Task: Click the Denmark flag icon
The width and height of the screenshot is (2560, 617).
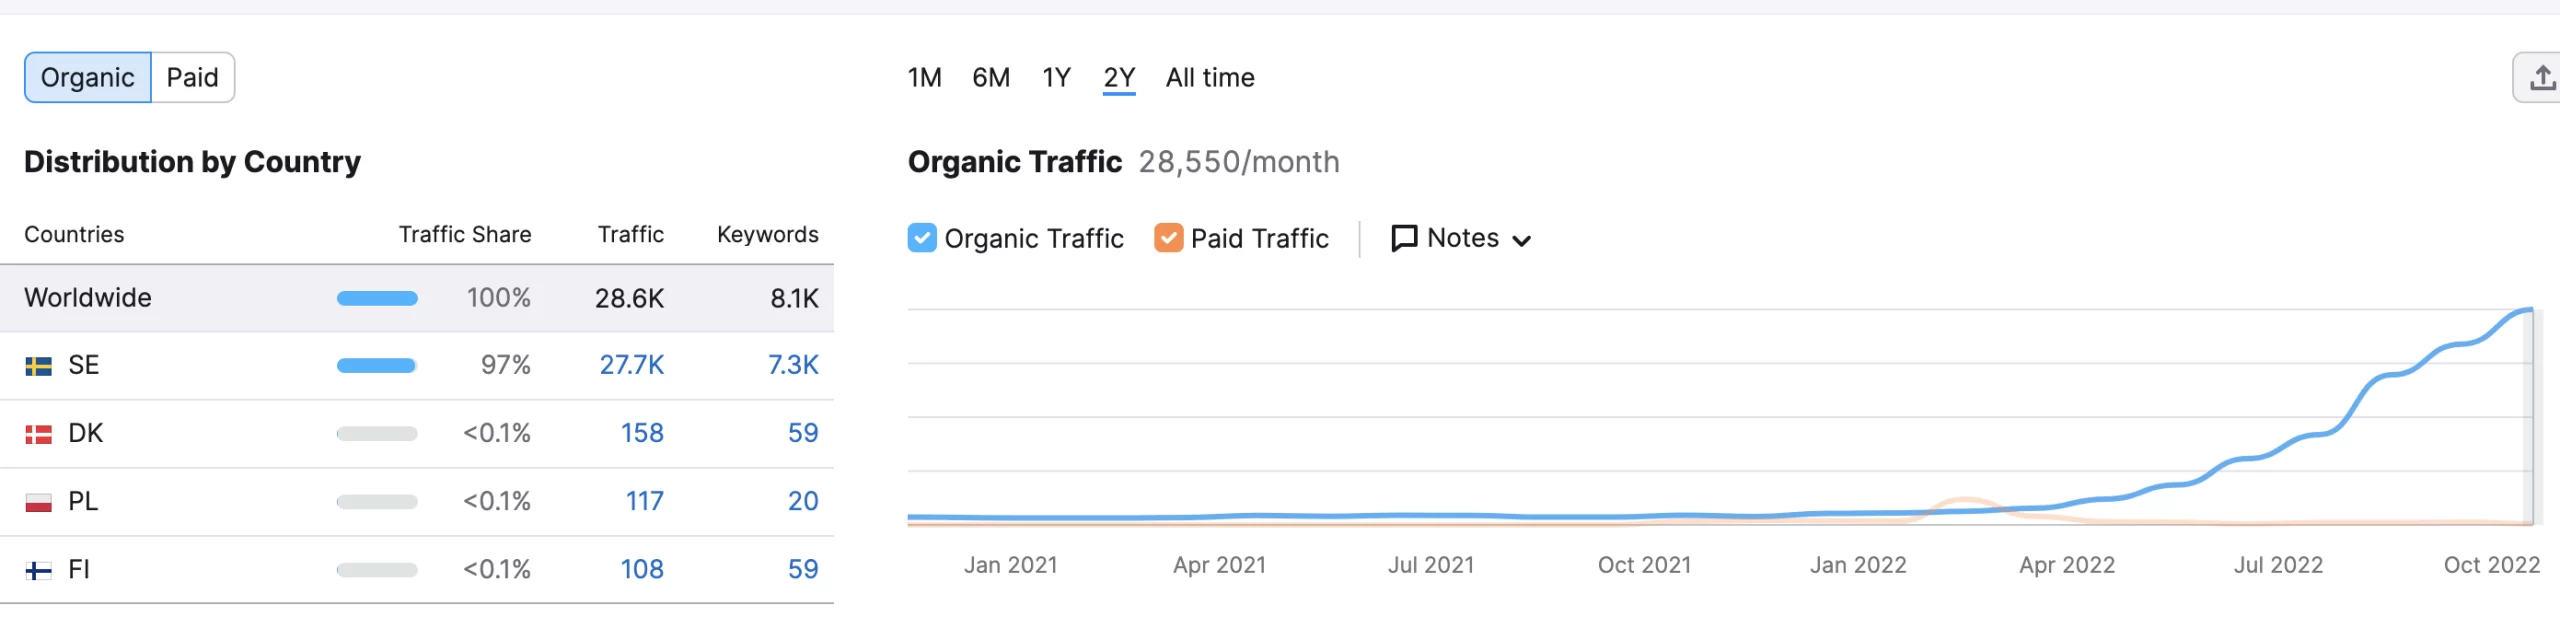Action: click(x=39, y=434)
